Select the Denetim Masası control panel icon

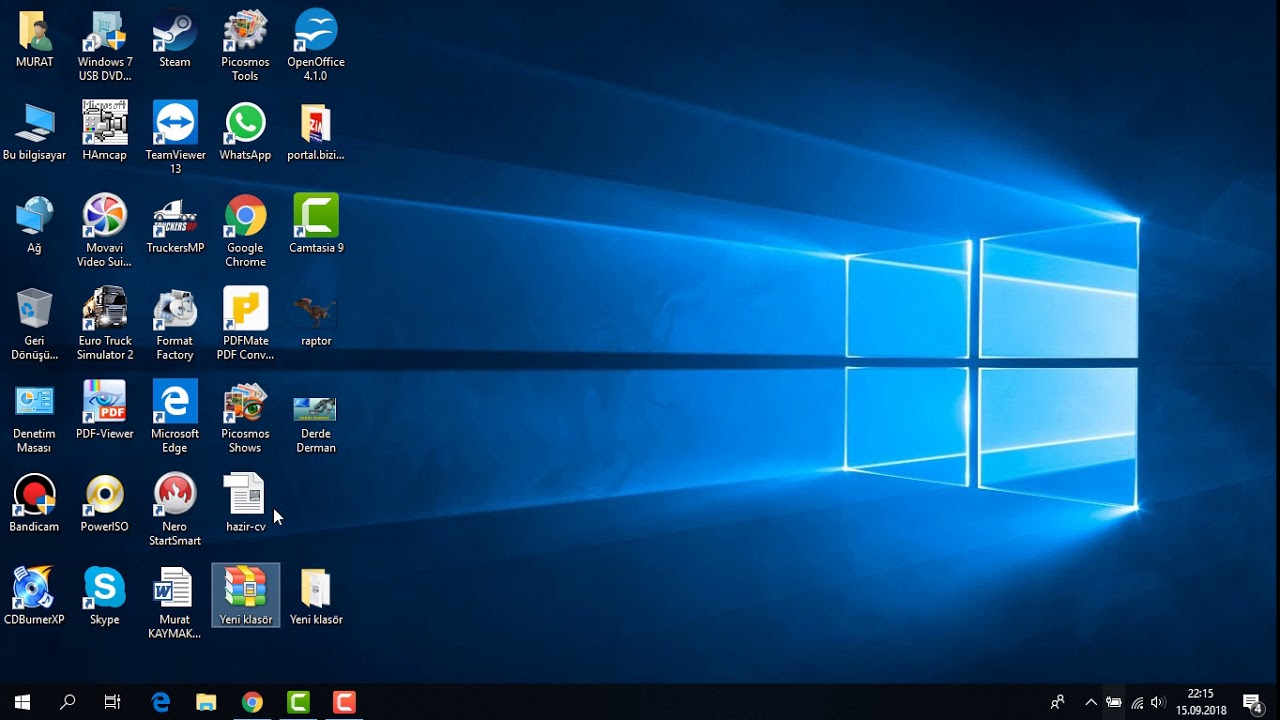click(34, 417)
